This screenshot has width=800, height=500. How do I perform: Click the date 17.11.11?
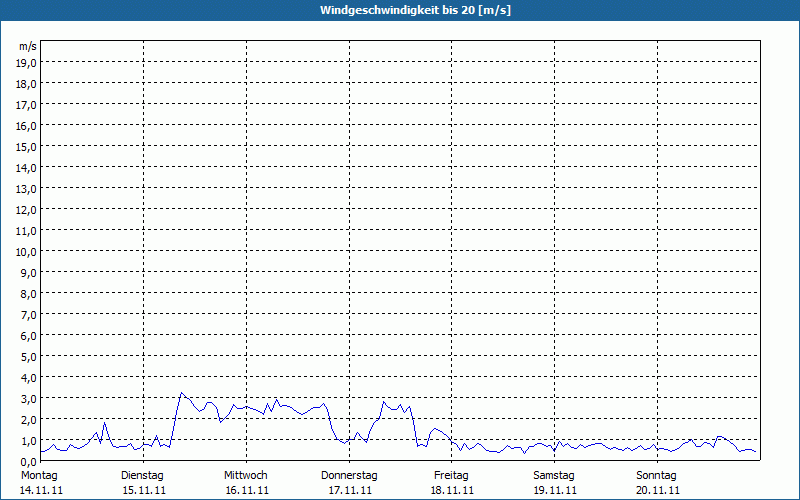[x=350, y=491]
